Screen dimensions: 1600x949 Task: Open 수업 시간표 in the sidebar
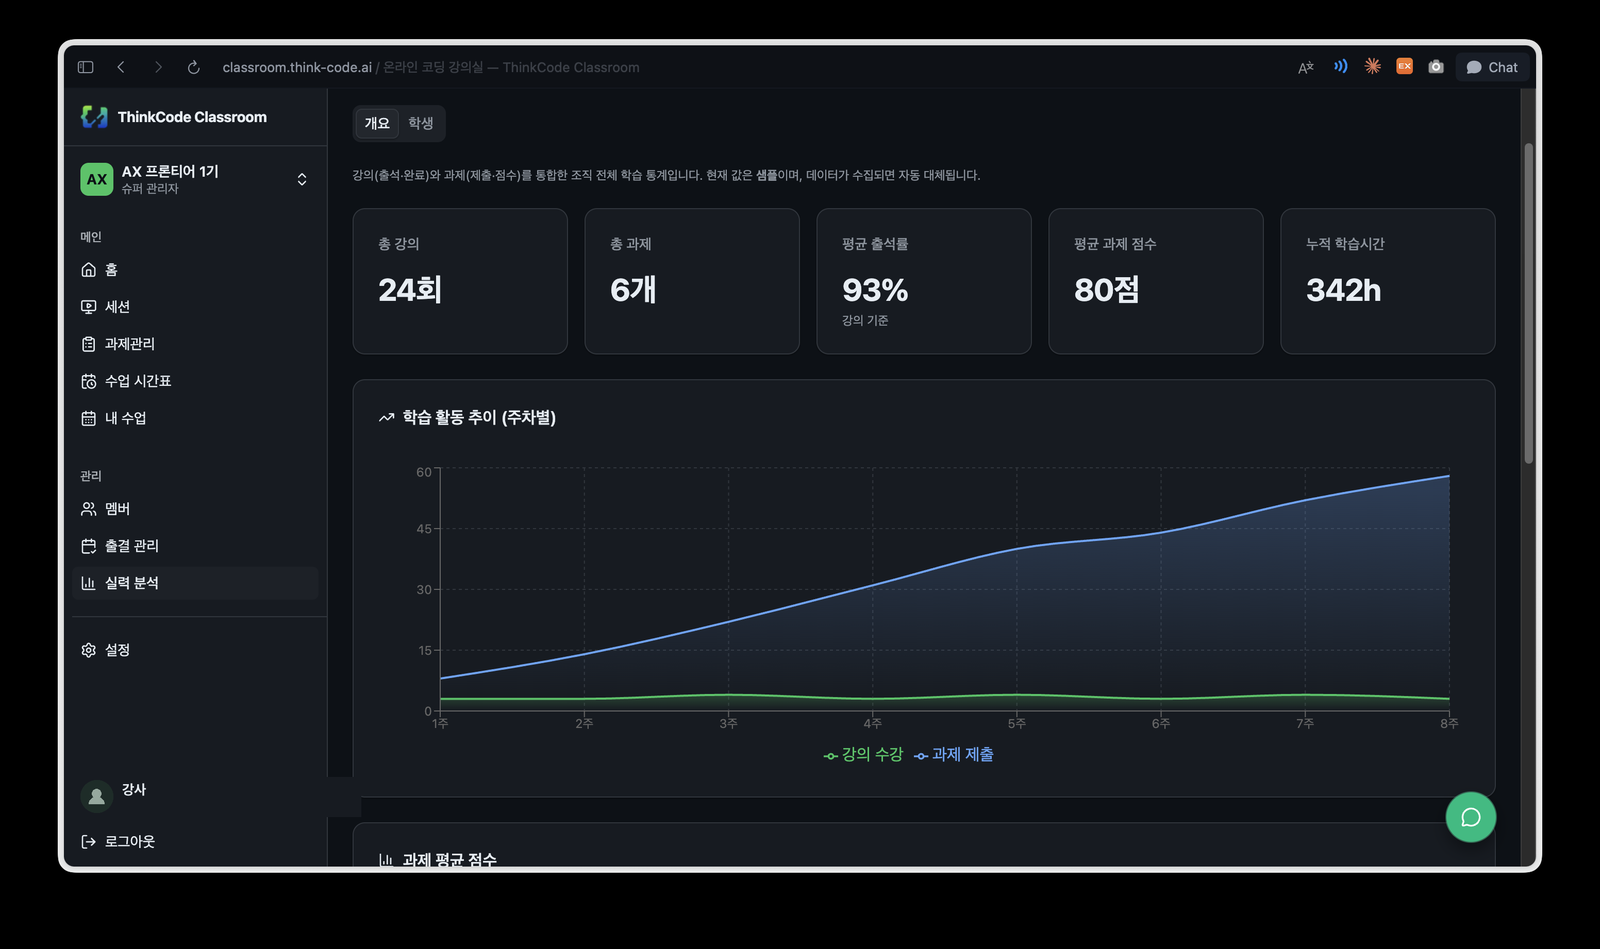(195, 381)
